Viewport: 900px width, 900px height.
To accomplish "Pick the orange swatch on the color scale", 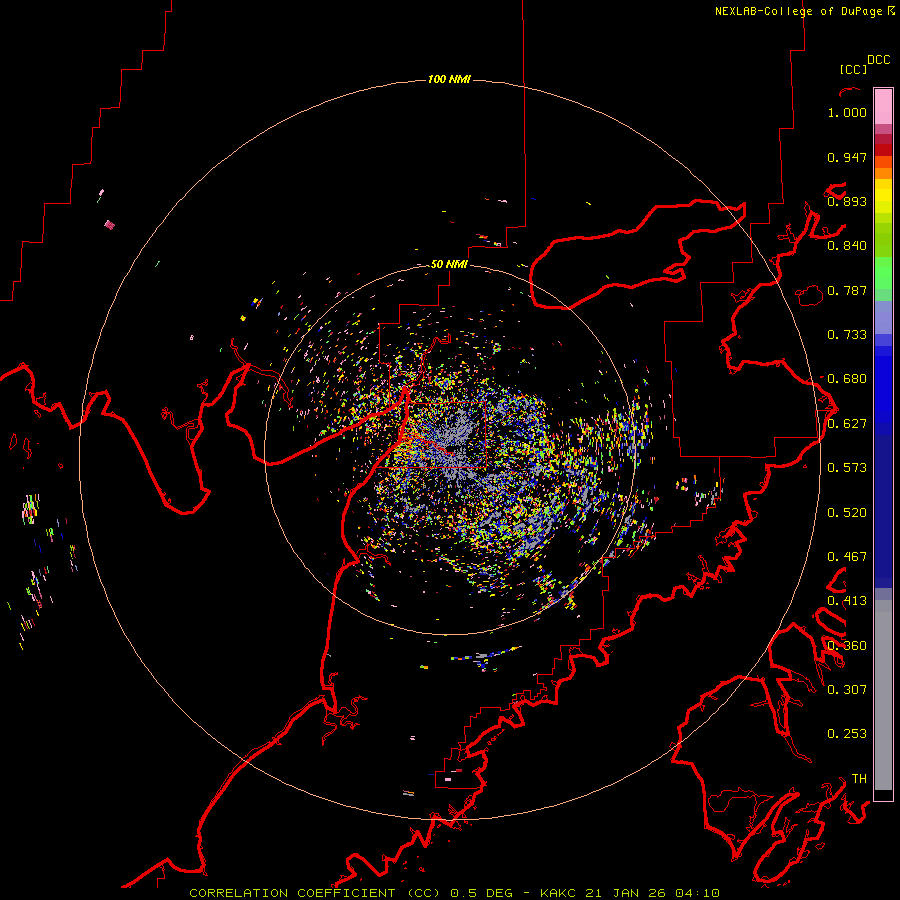I will point(883,173).
